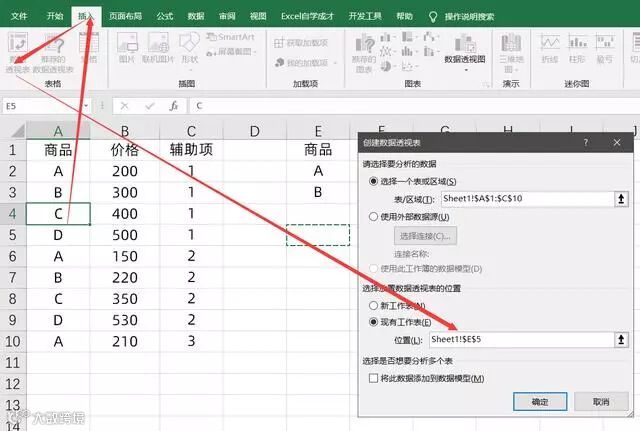Viewport: 640px width, 431px height.
Task: Insert a SmartArt graphic
Action: click(230, 37)
